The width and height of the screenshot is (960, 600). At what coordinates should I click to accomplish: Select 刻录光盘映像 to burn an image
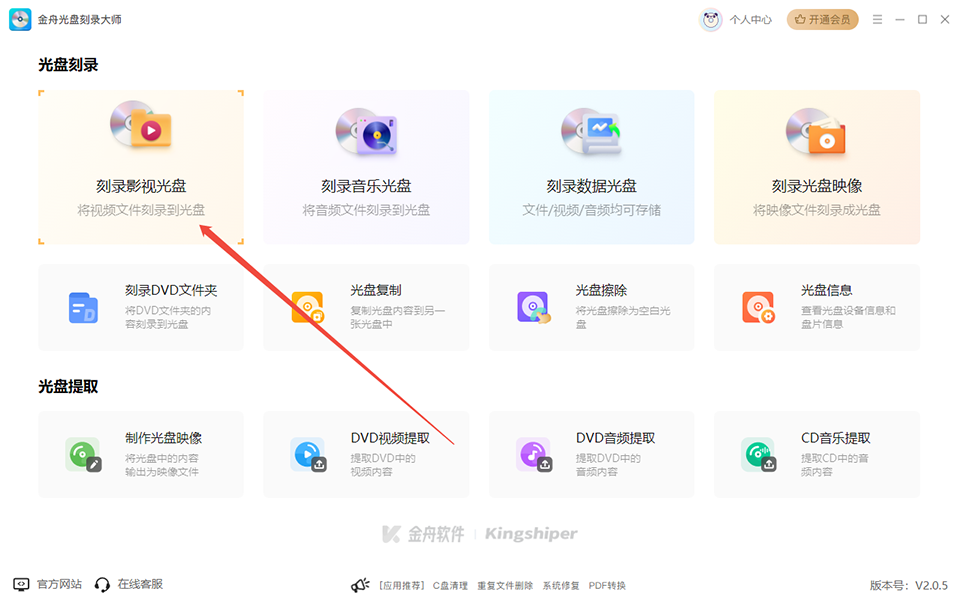coord(816,166)
